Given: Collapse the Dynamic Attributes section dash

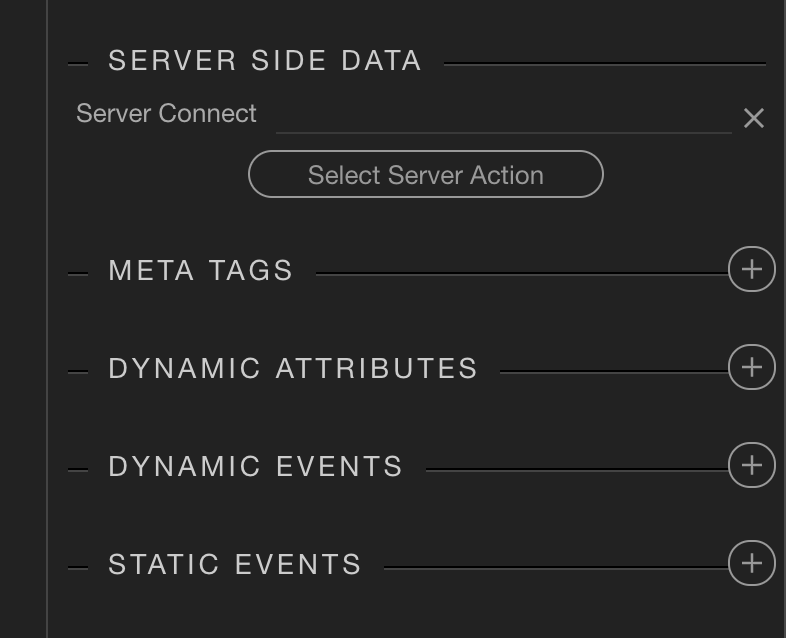Looking at the screenshot, I should [78, 371].
